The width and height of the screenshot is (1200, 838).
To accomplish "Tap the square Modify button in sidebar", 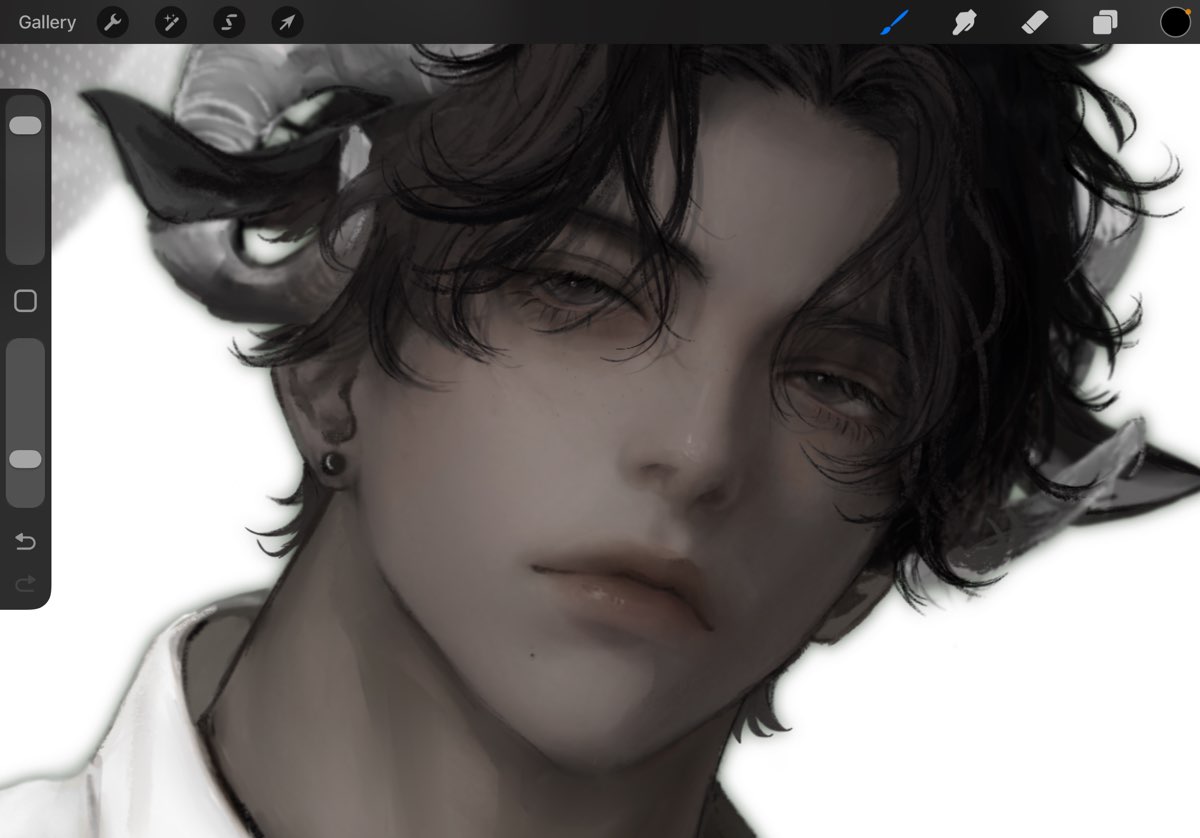I will 25,301.
